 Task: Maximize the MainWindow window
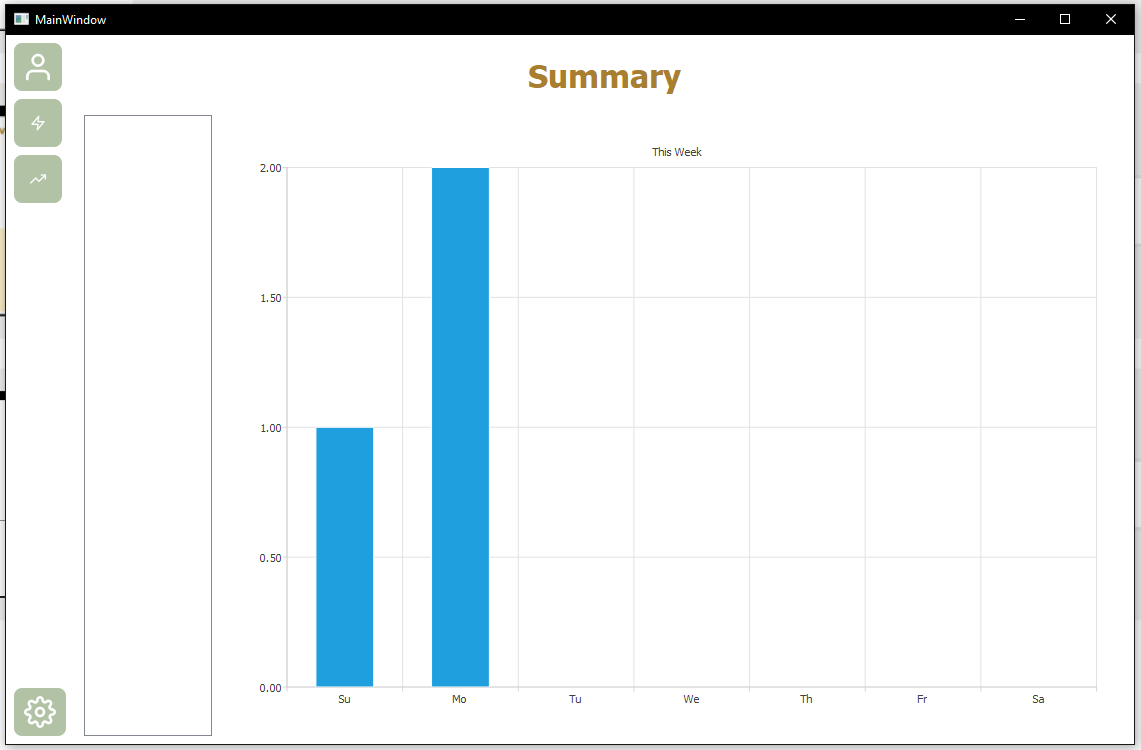click(1065, 20)
